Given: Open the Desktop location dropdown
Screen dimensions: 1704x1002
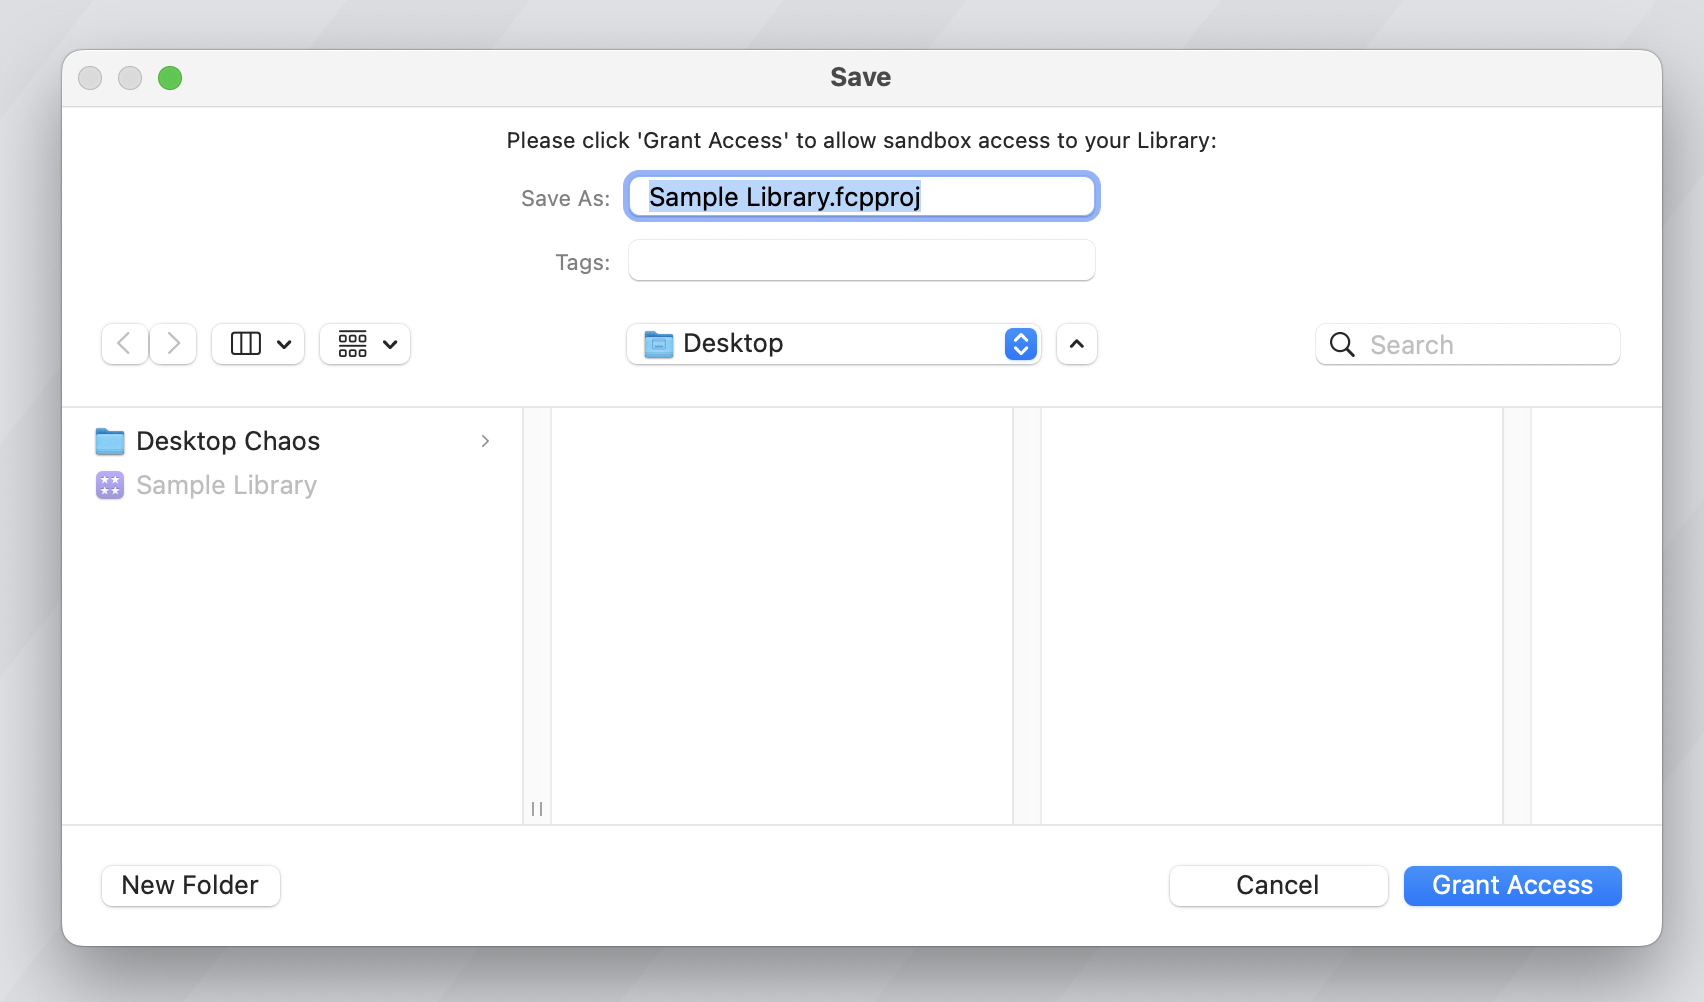Looking at the screenshot, I should pos(1020,344).
